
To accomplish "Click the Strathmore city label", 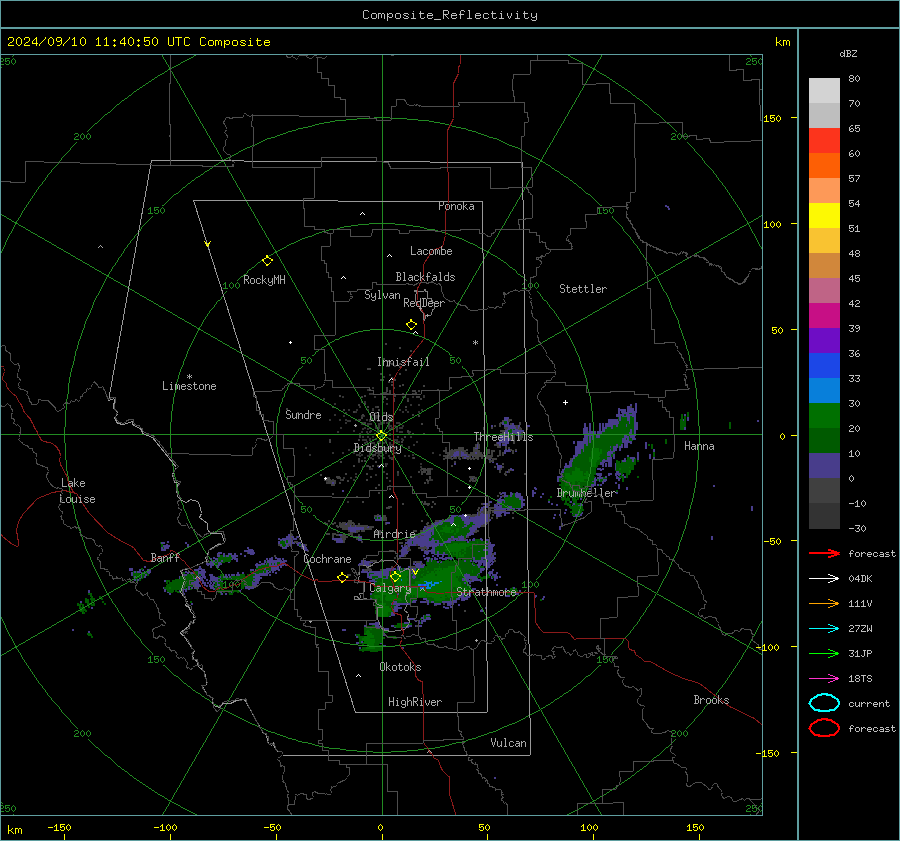I will 486,592.
